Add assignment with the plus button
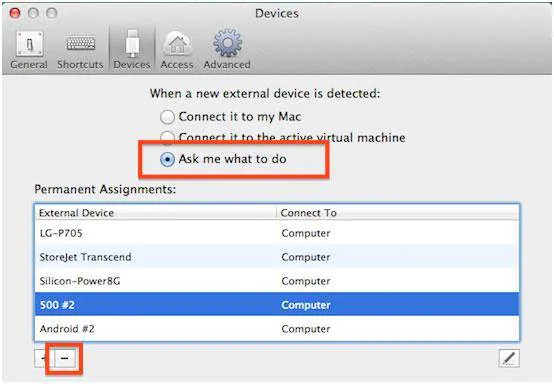554x384 pixels. [x=43, y=359]
